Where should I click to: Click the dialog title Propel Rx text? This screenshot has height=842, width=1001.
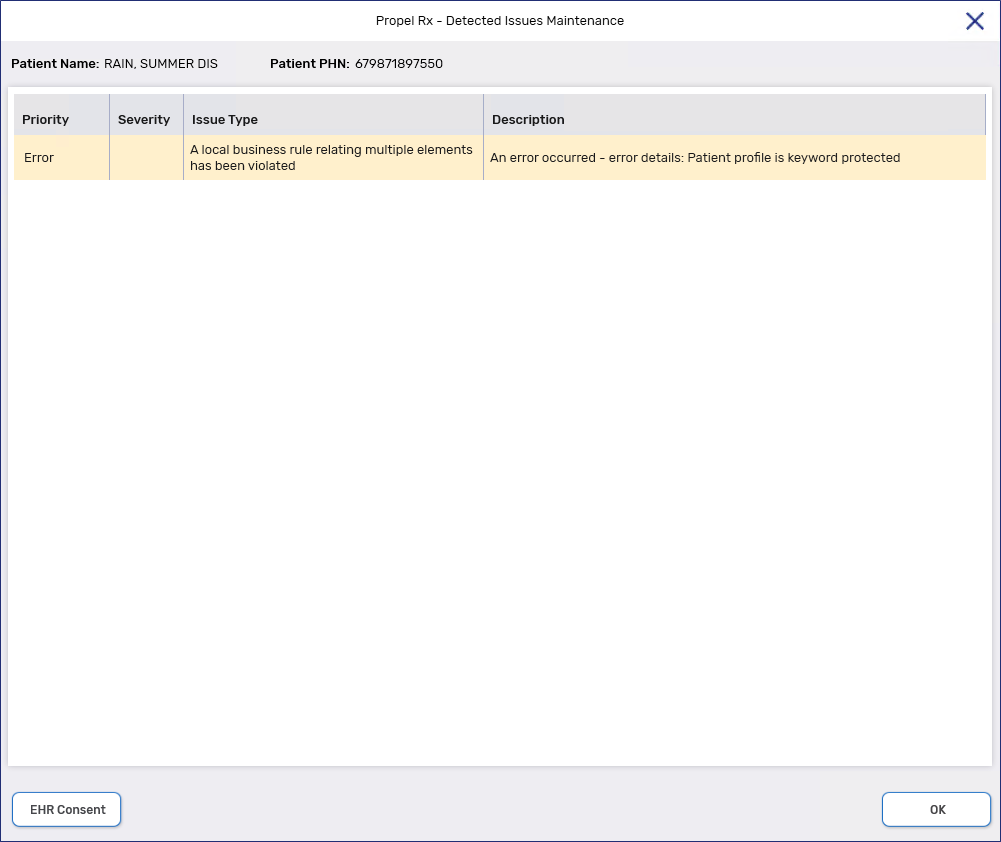pos(500,21)
